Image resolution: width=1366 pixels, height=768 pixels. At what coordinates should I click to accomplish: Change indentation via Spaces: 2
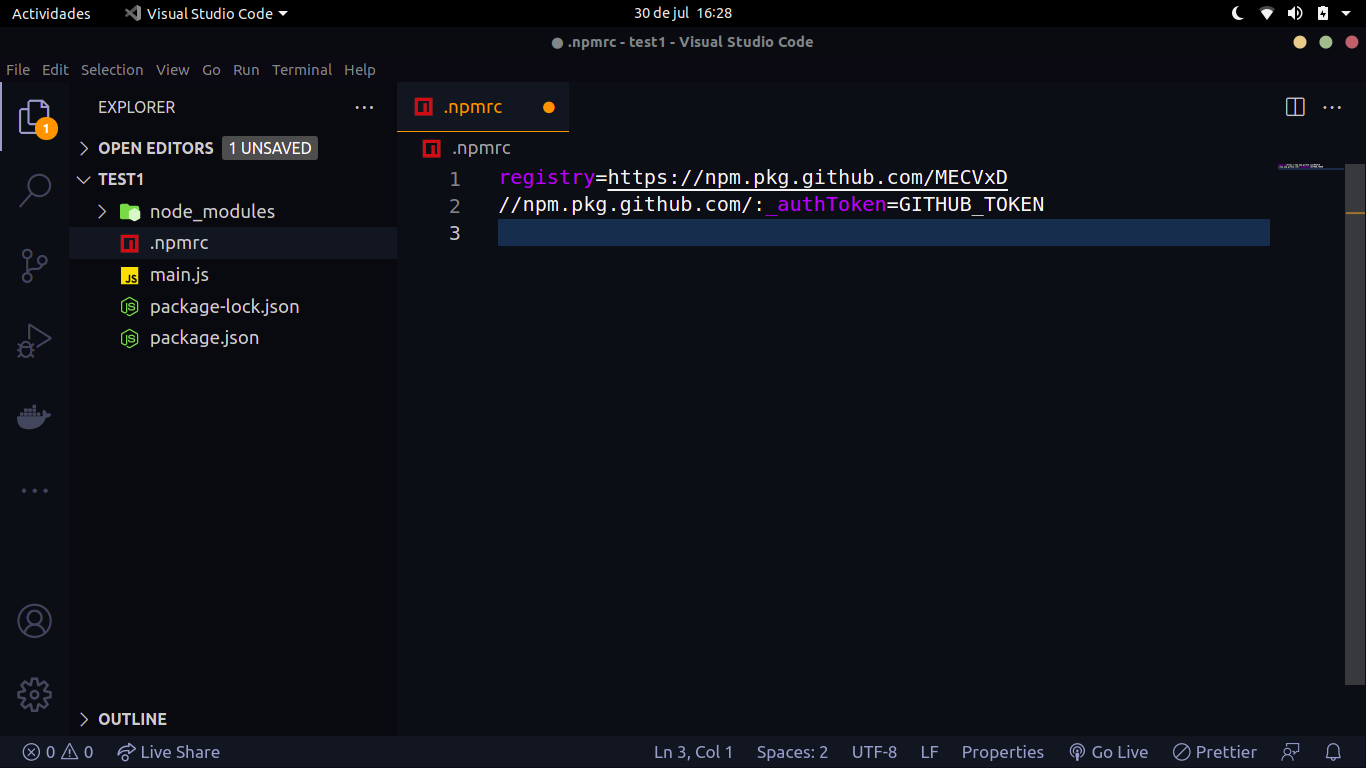coord(792,752)
